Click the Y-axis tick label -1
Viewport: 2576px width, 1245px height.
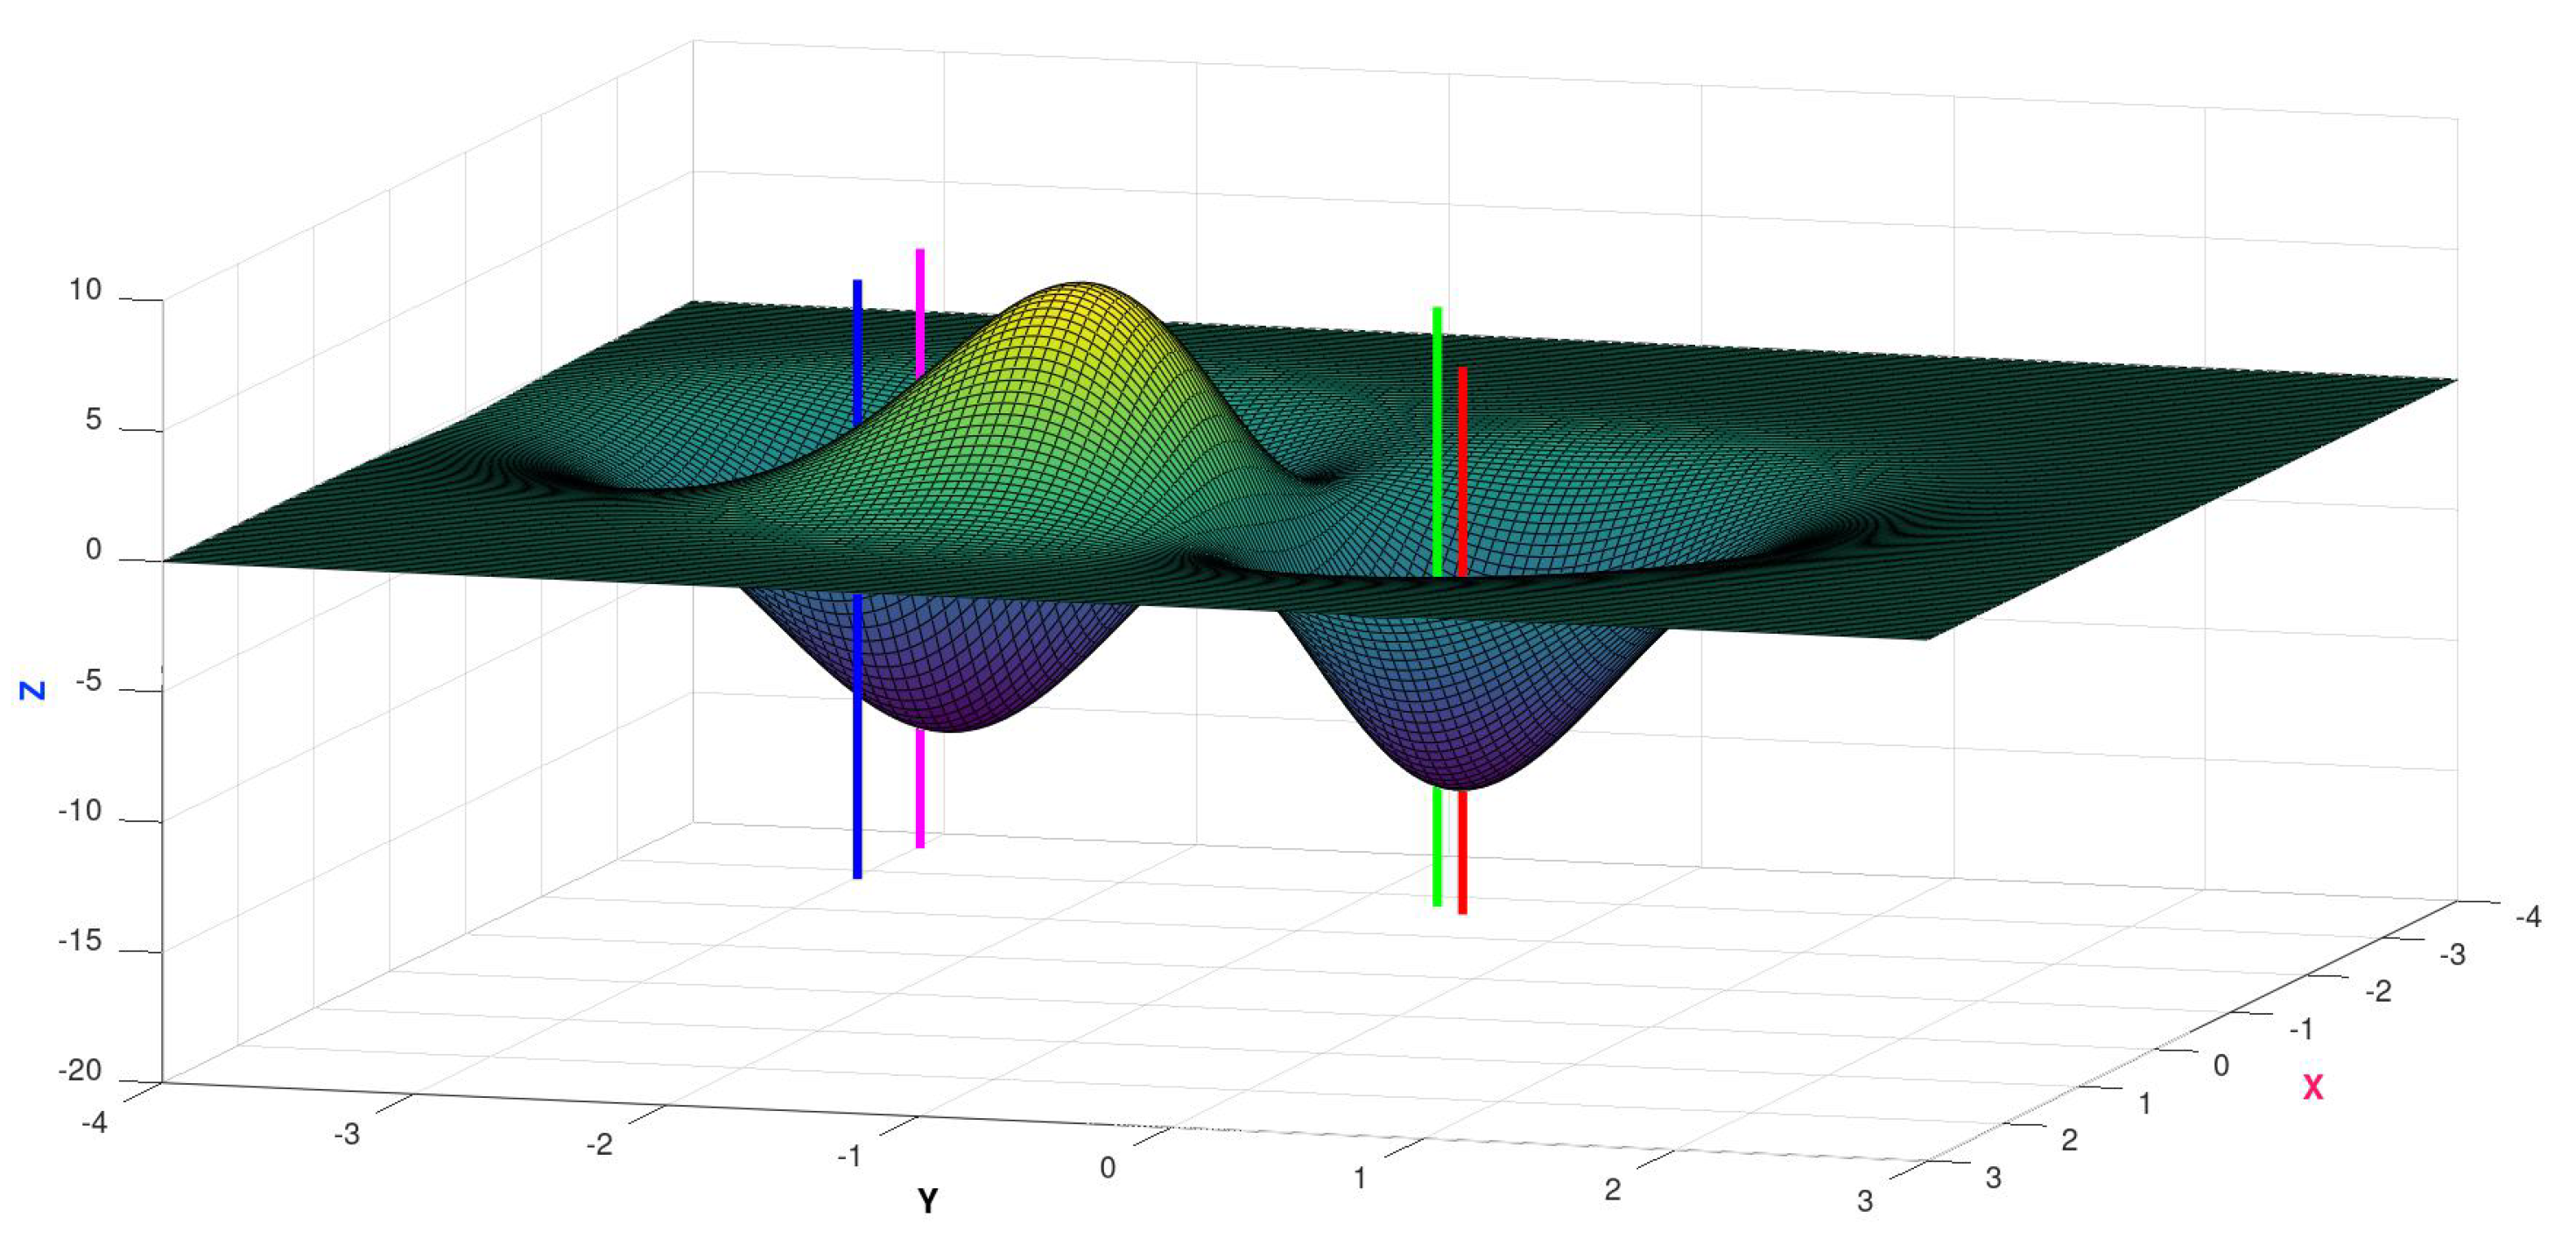[x=849, y=1156]
